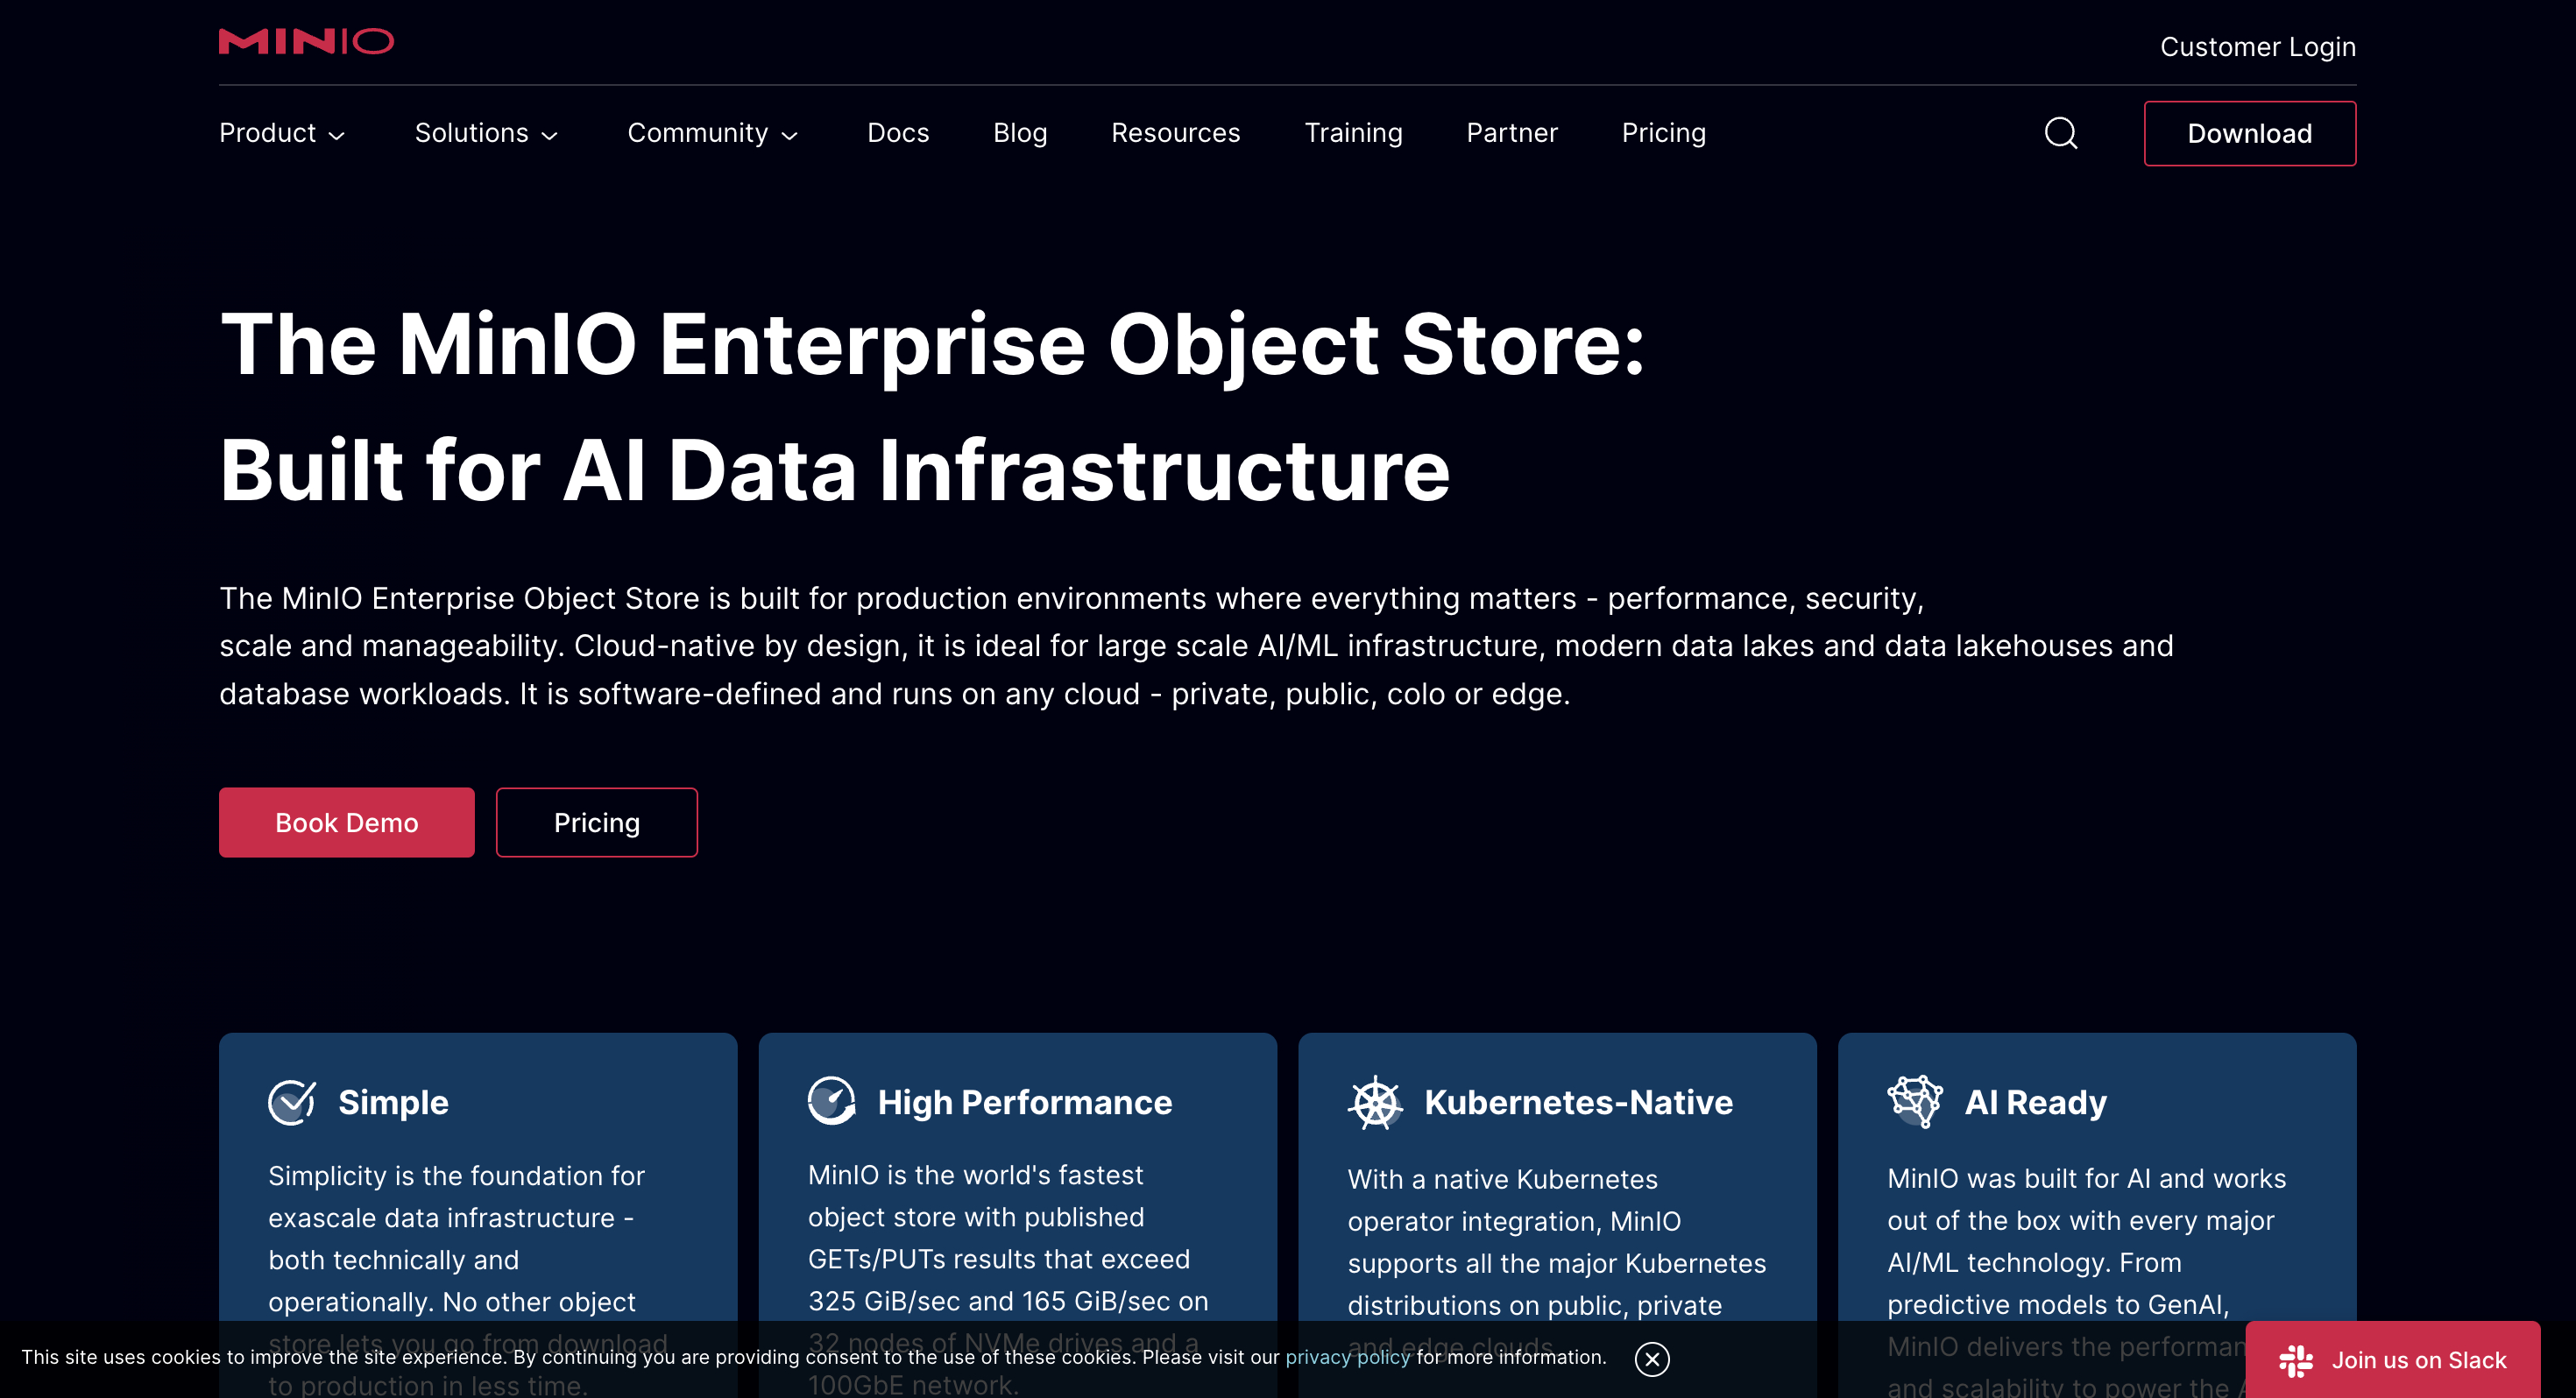Click the Simple card heading
The width and height of the screenshot is (2576, 1398).
[393, 1102]
